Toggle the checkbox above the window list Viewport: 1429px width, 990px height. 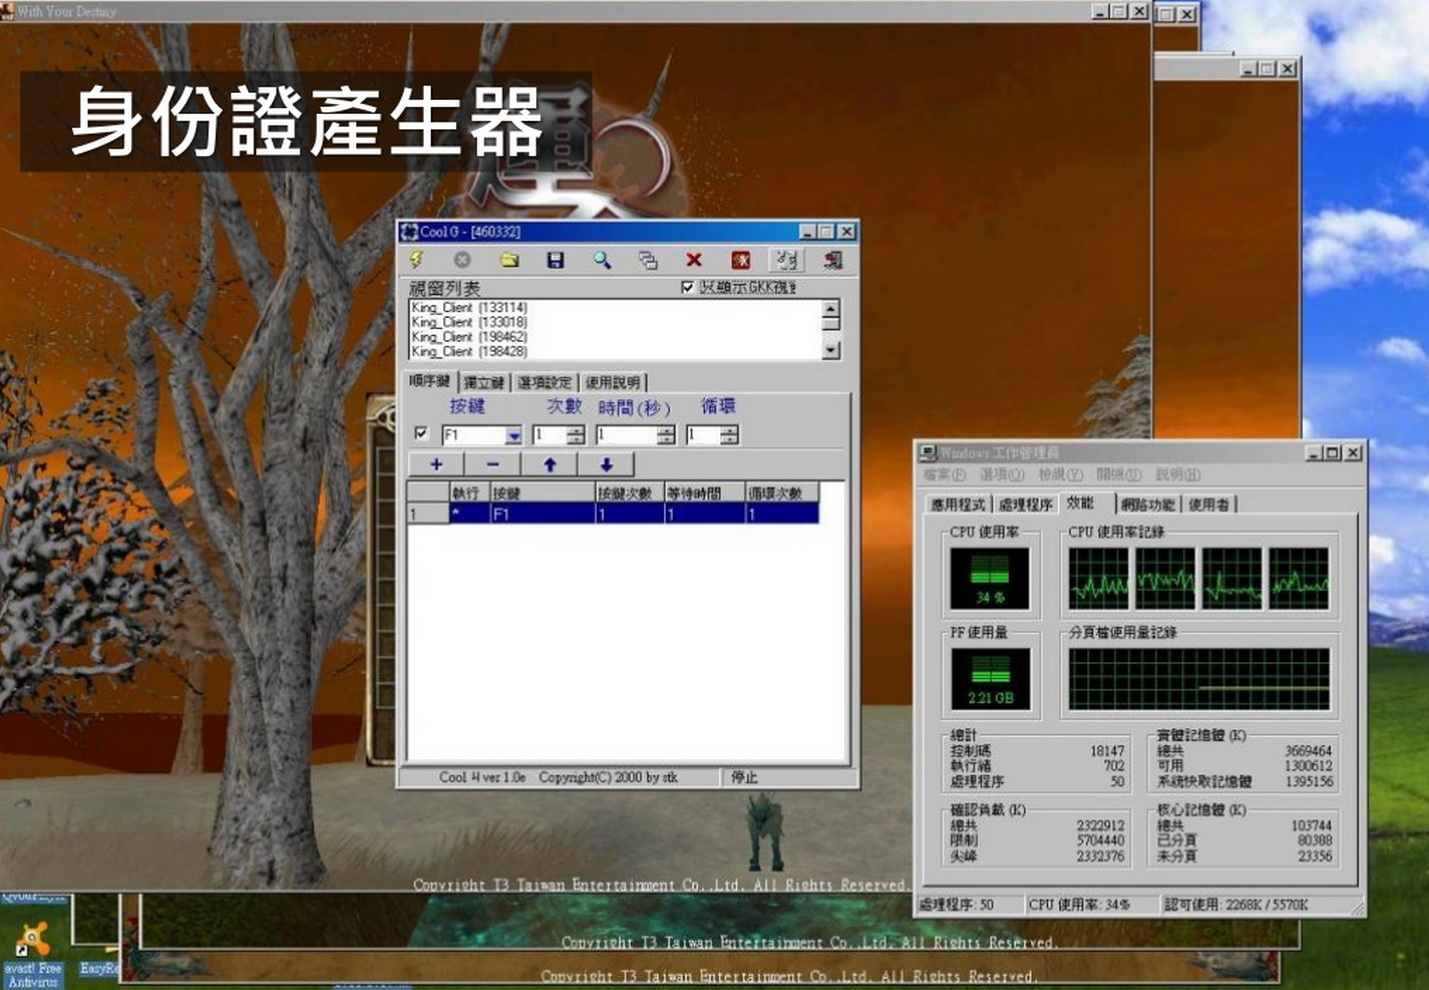click(687, 288)
